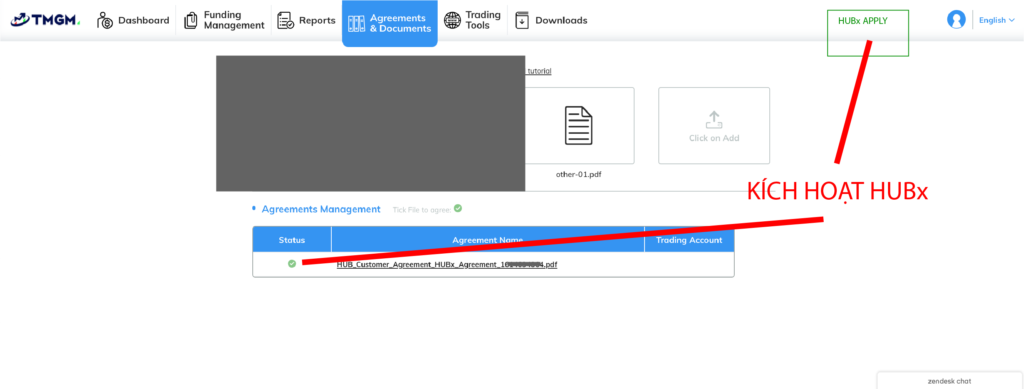Click the Trading Account column header

click(x=689, y=240)
